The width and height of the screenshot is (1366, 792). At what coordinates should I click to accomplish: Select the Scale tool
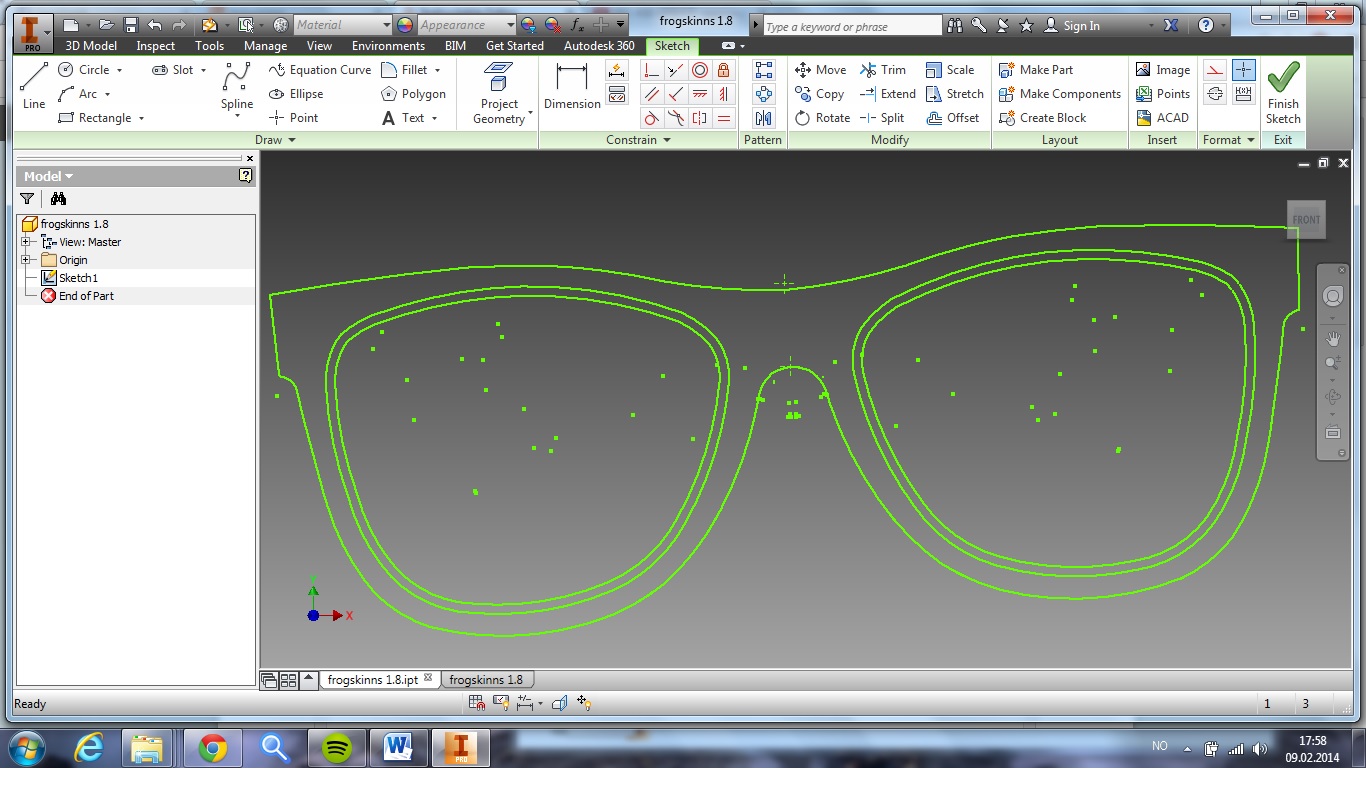[950, 70]
